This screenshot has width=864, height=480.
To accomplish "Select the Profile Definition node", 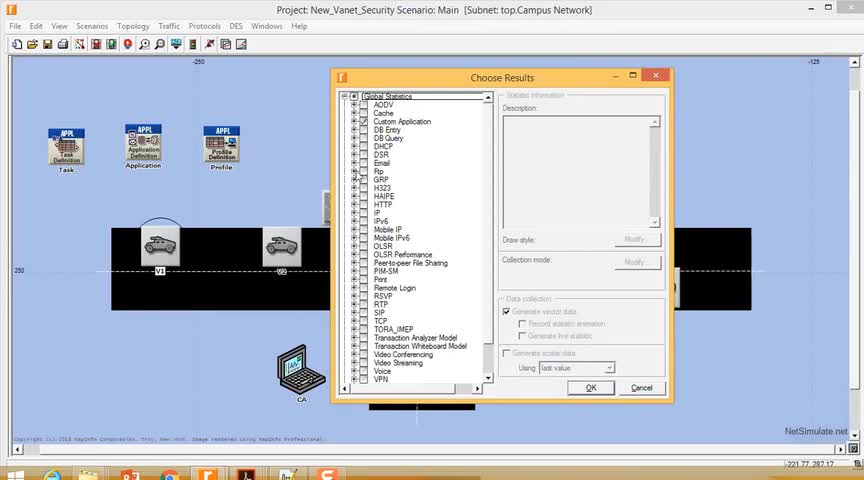I will [222, 144].
